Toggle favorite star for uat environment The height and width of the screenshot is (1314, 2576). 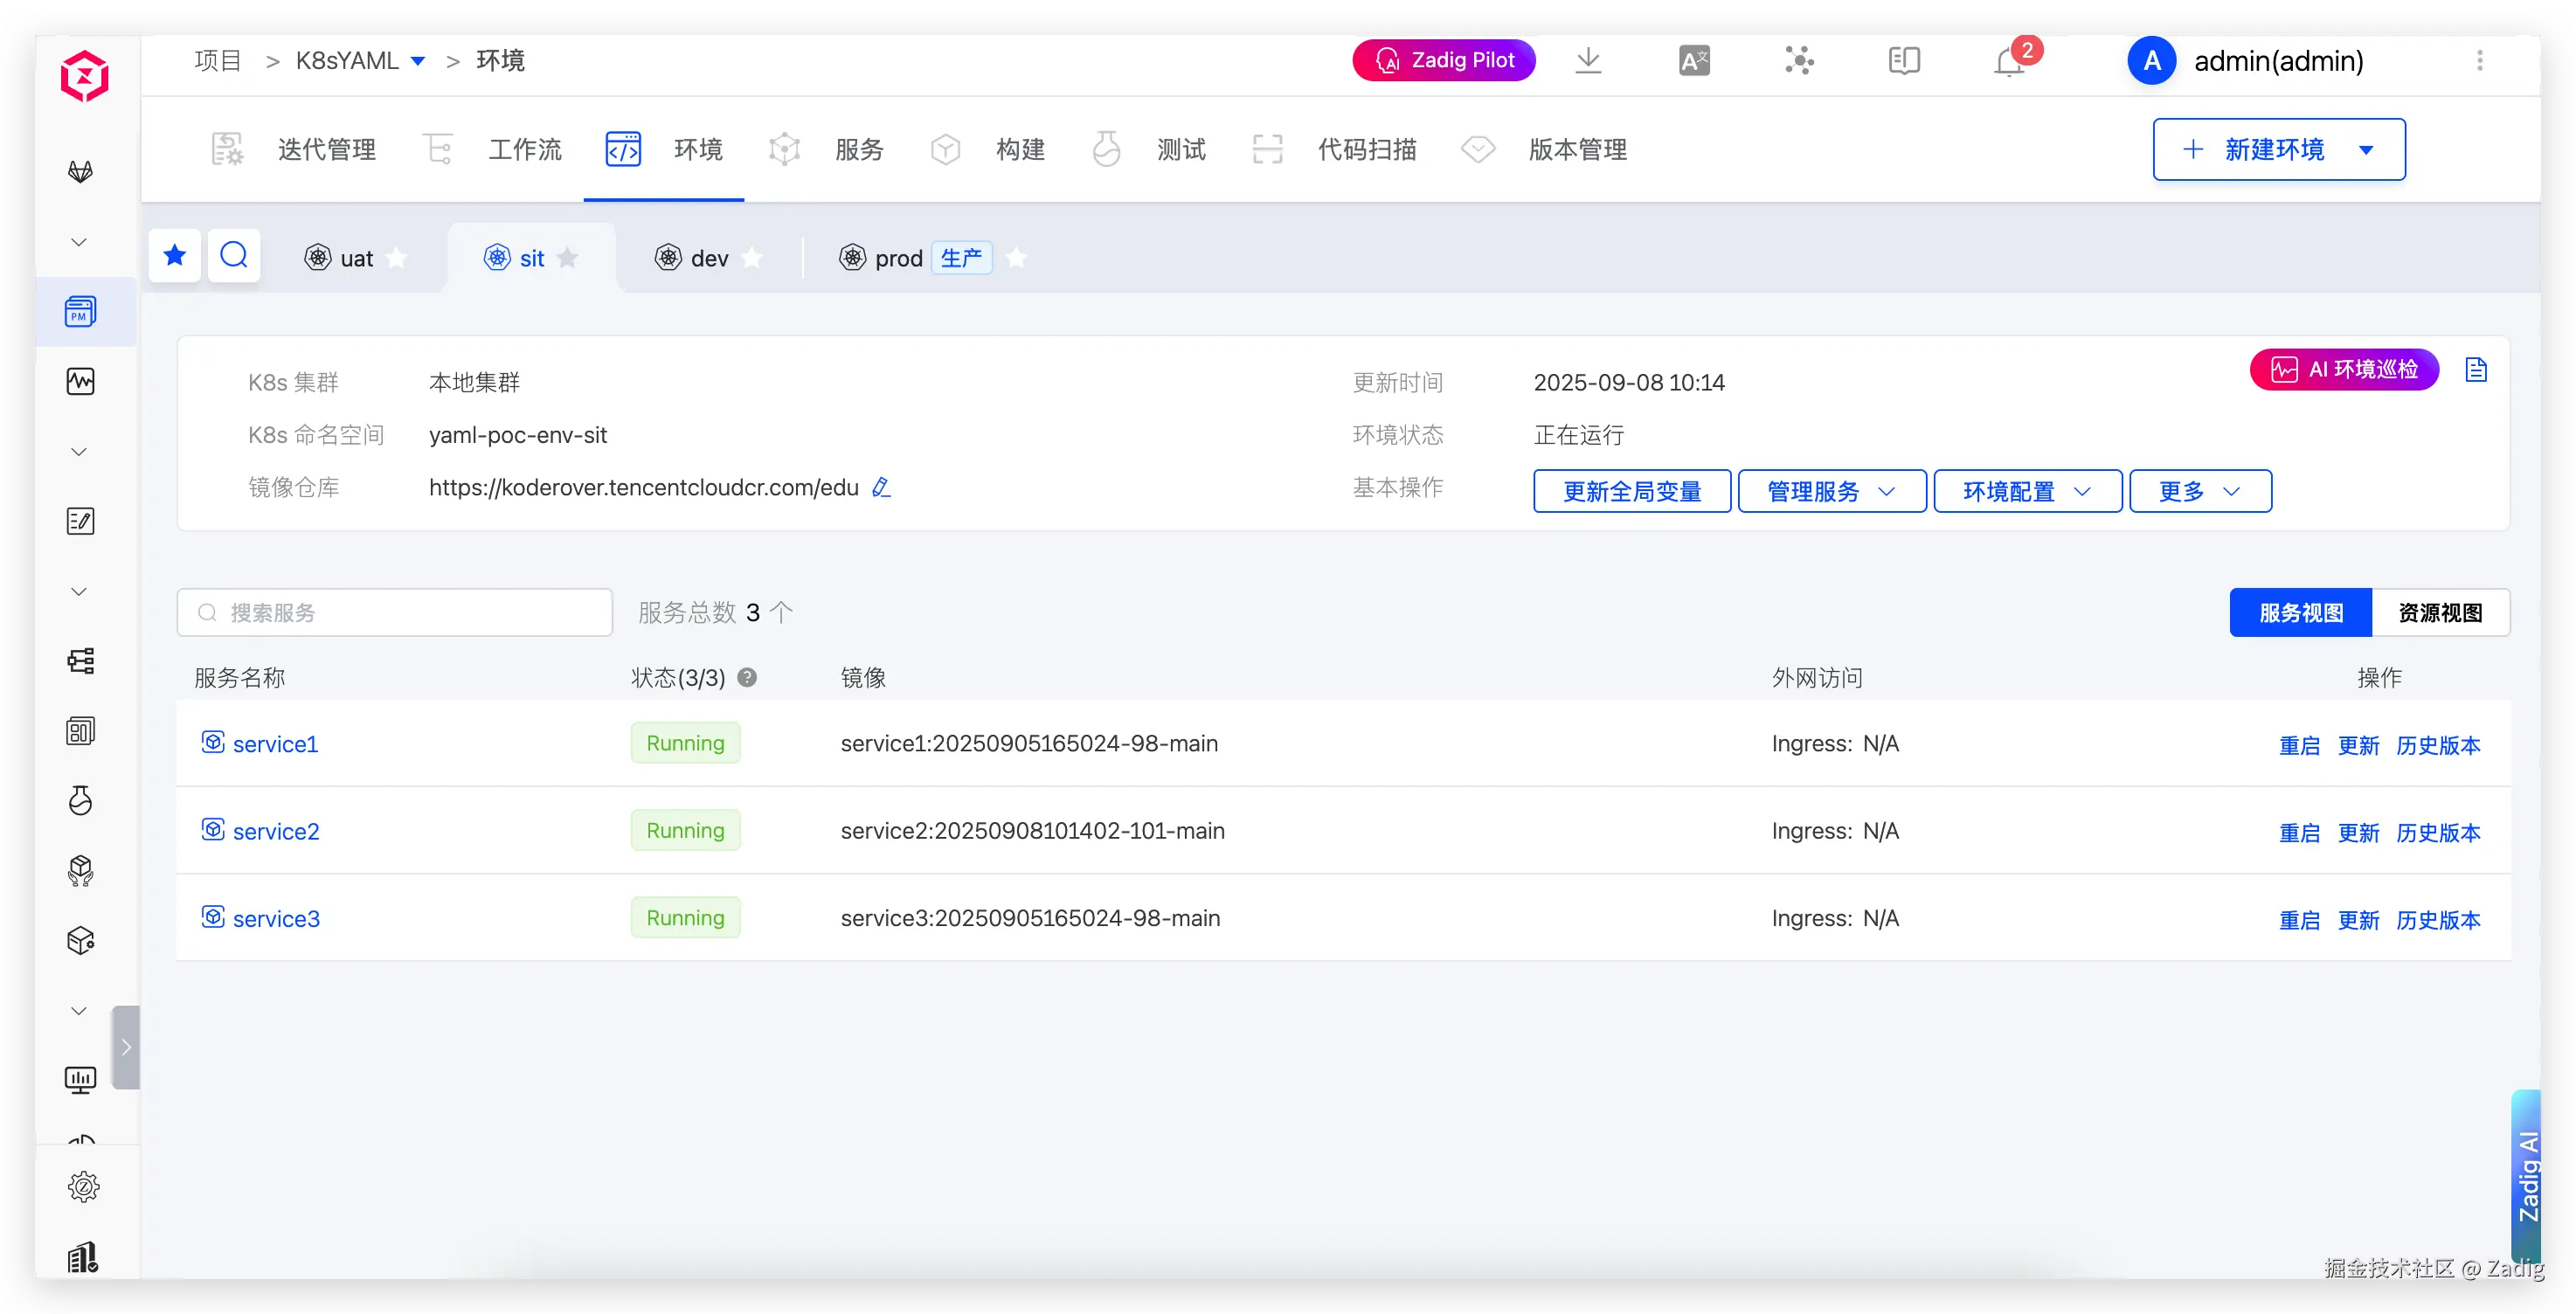click(397, 258)
